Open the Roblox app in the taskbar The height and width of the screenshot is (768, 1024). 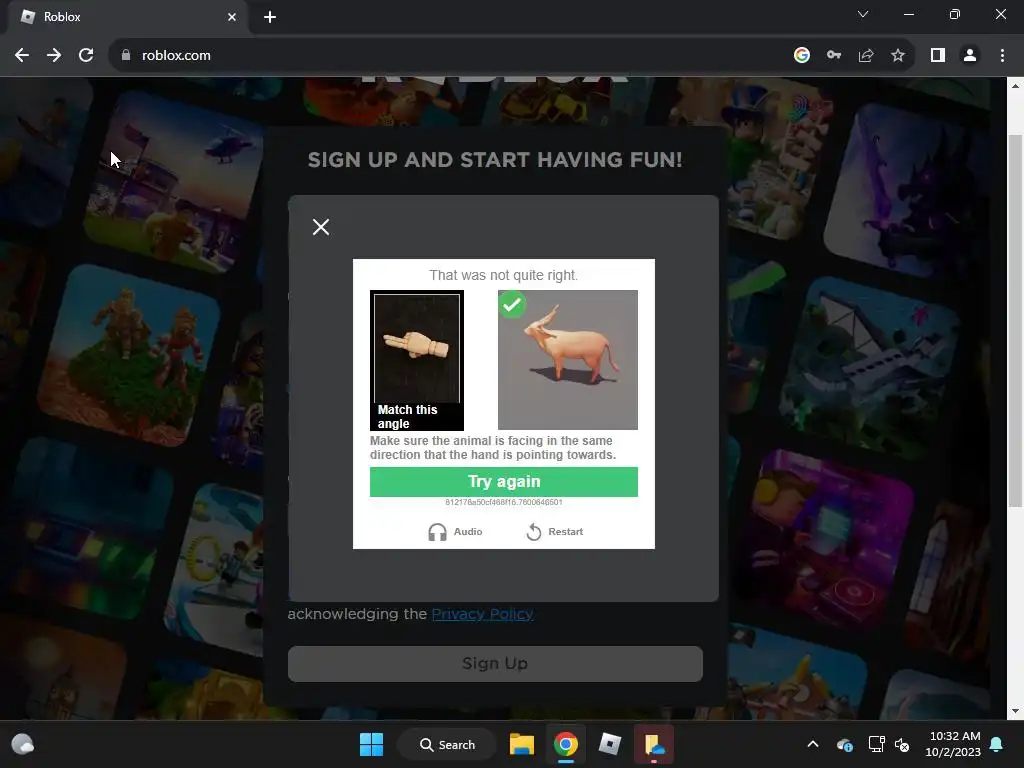coord(610,744)
